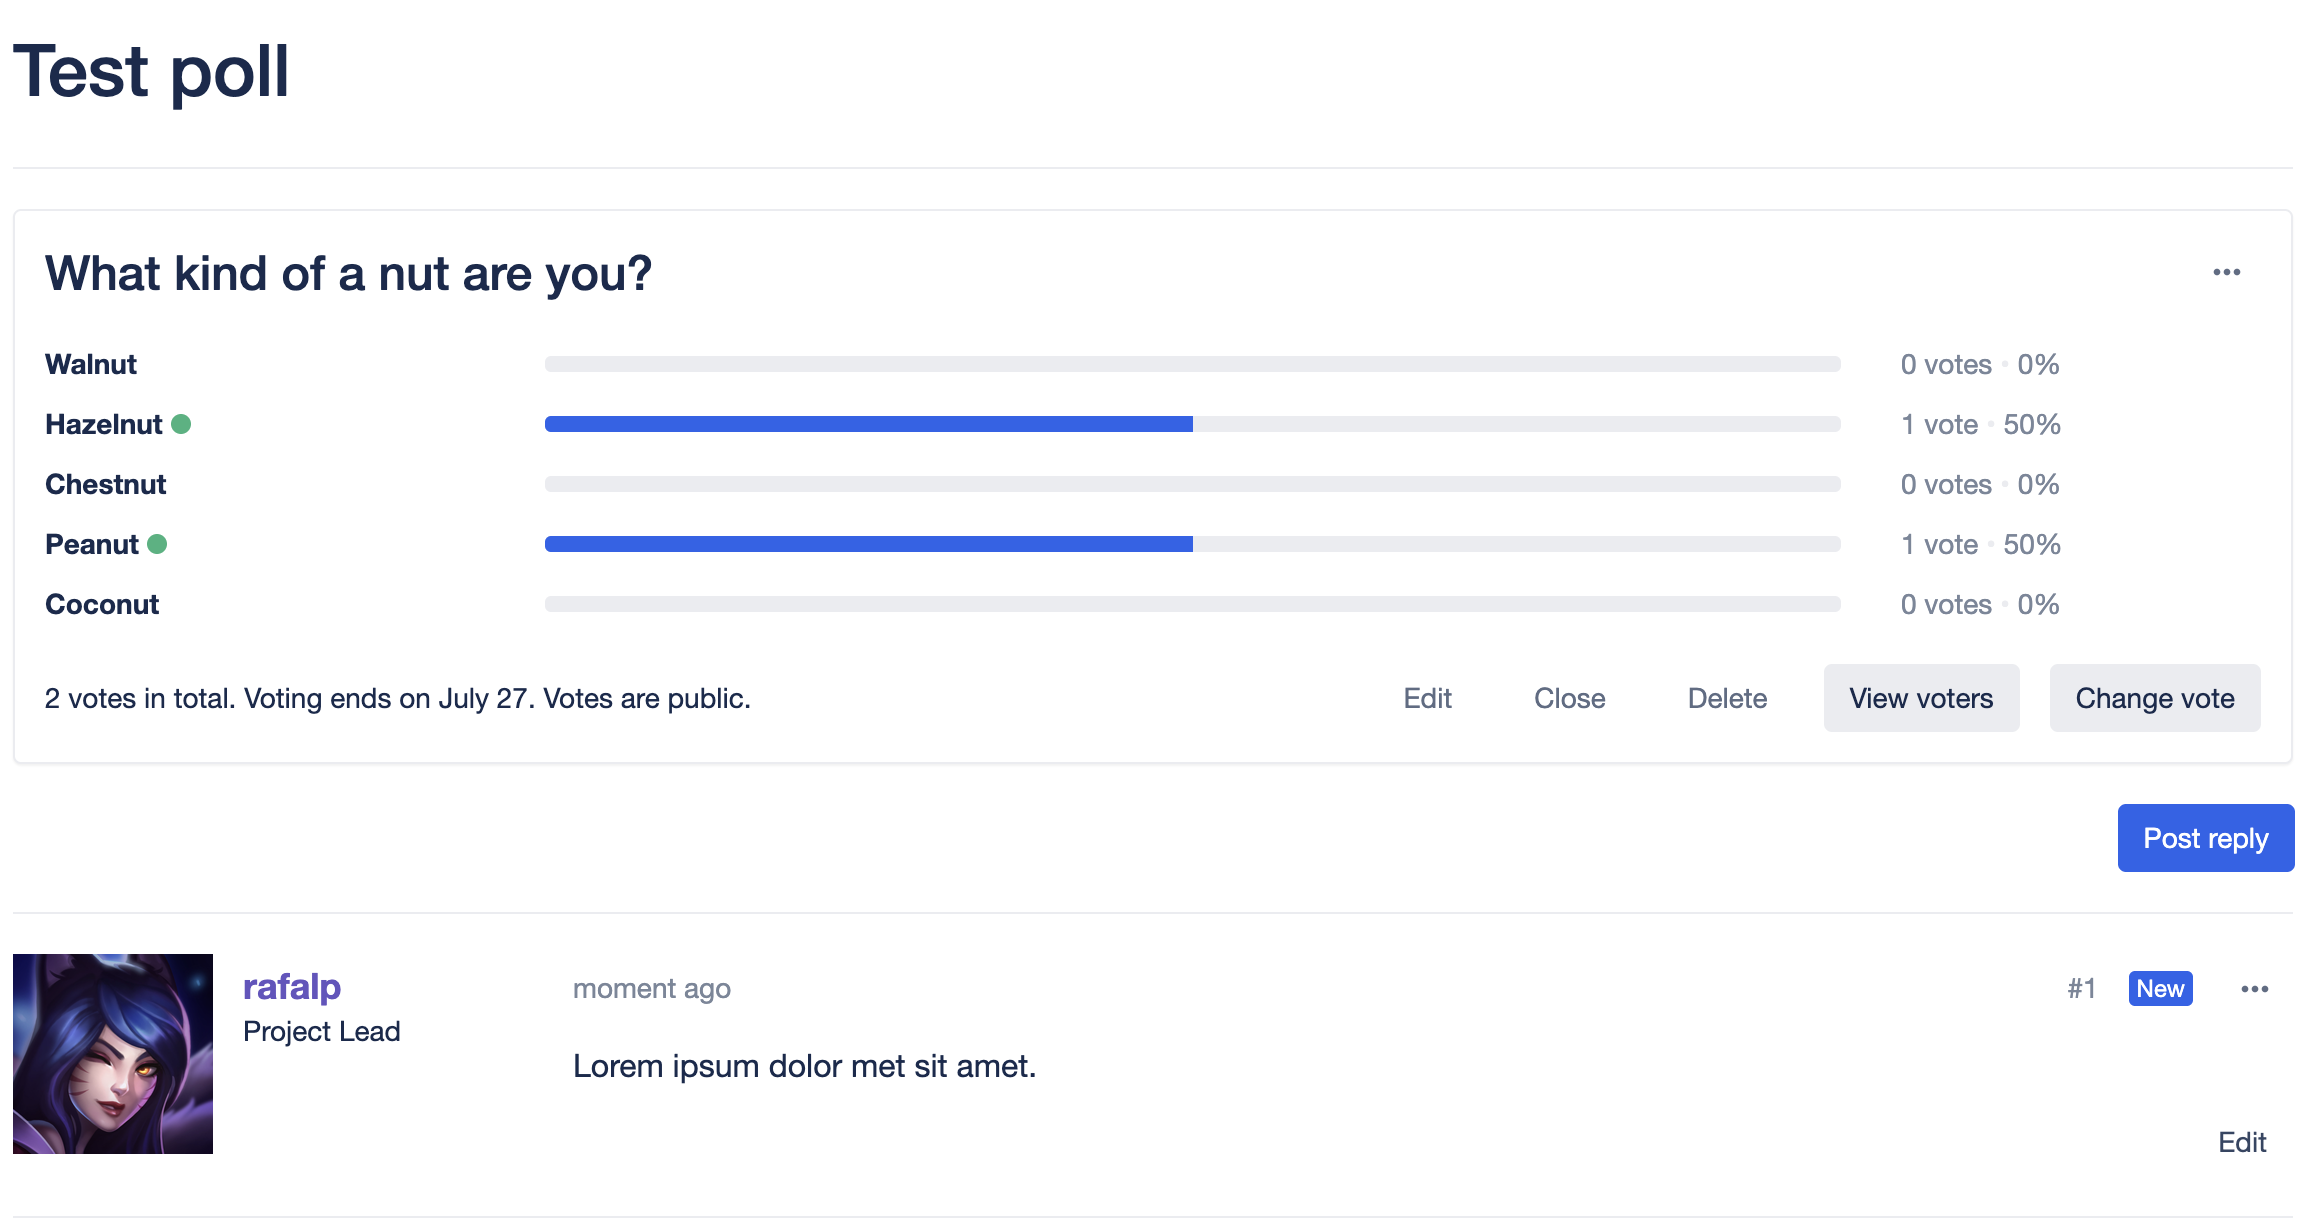Image resolution: width=2312 pixels, height=1232 pixels.
Task: Click the New badge on post
Action: (x=2160, y=989)
